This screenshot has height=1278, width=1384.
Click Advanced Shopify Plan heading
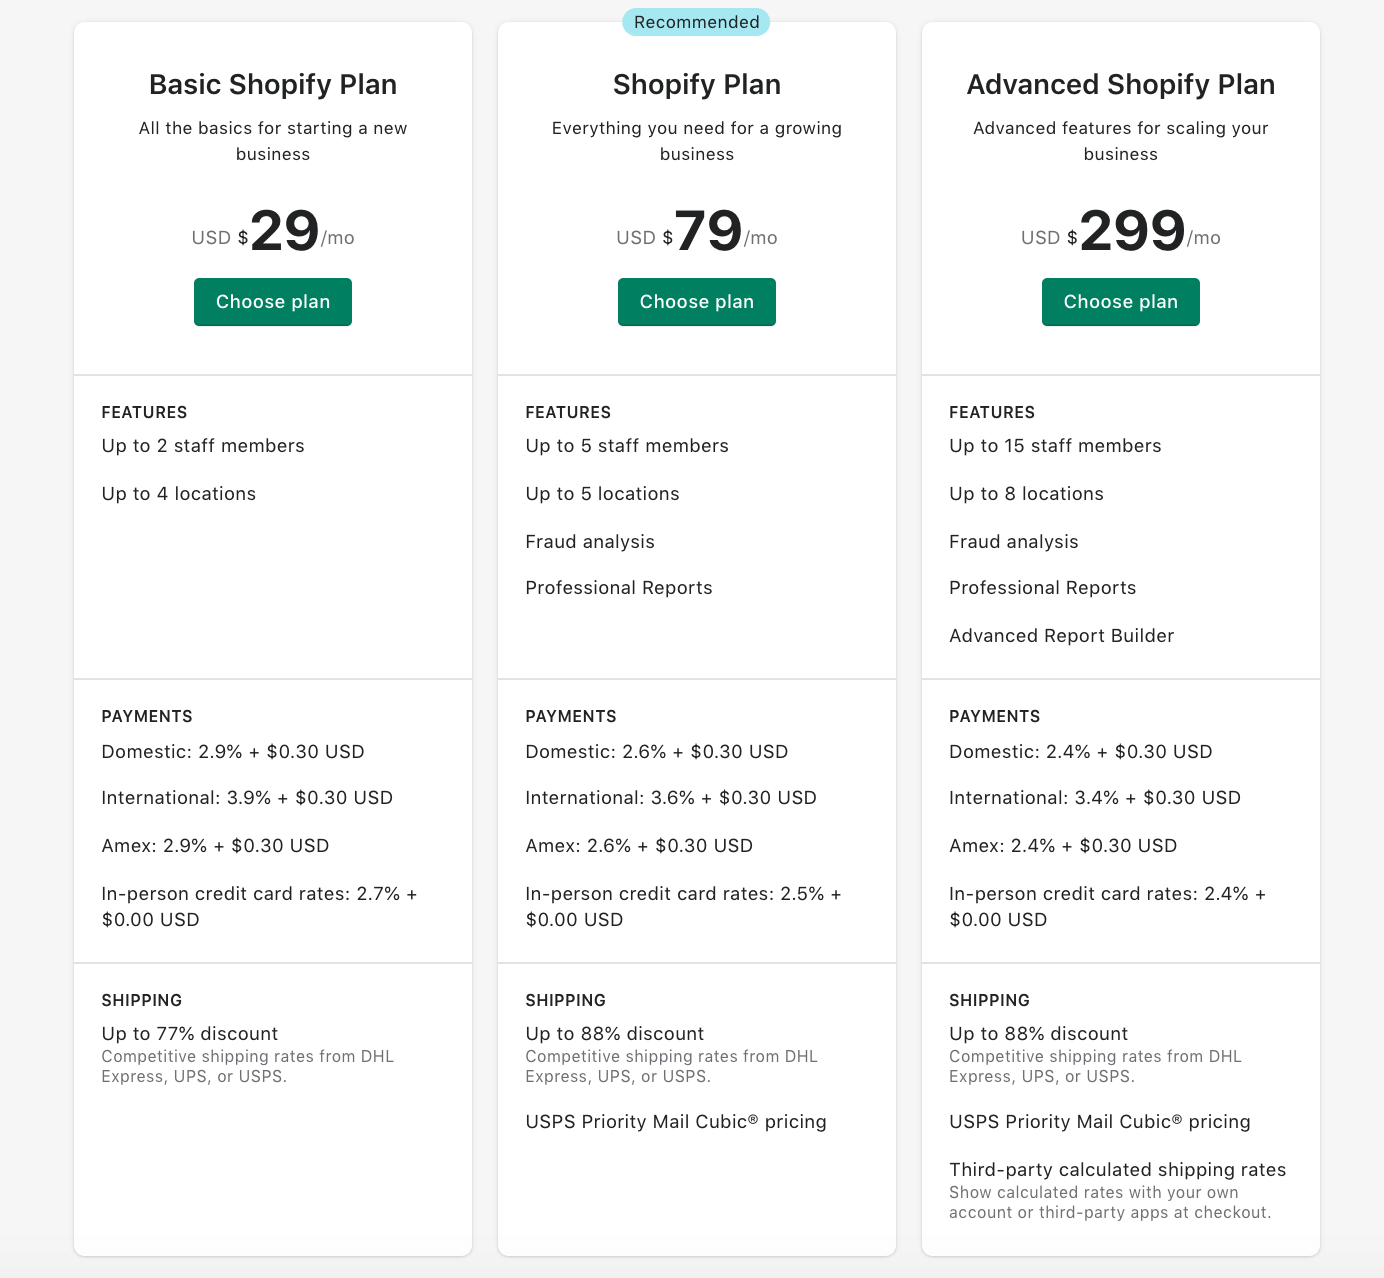tap(1121, 84)
